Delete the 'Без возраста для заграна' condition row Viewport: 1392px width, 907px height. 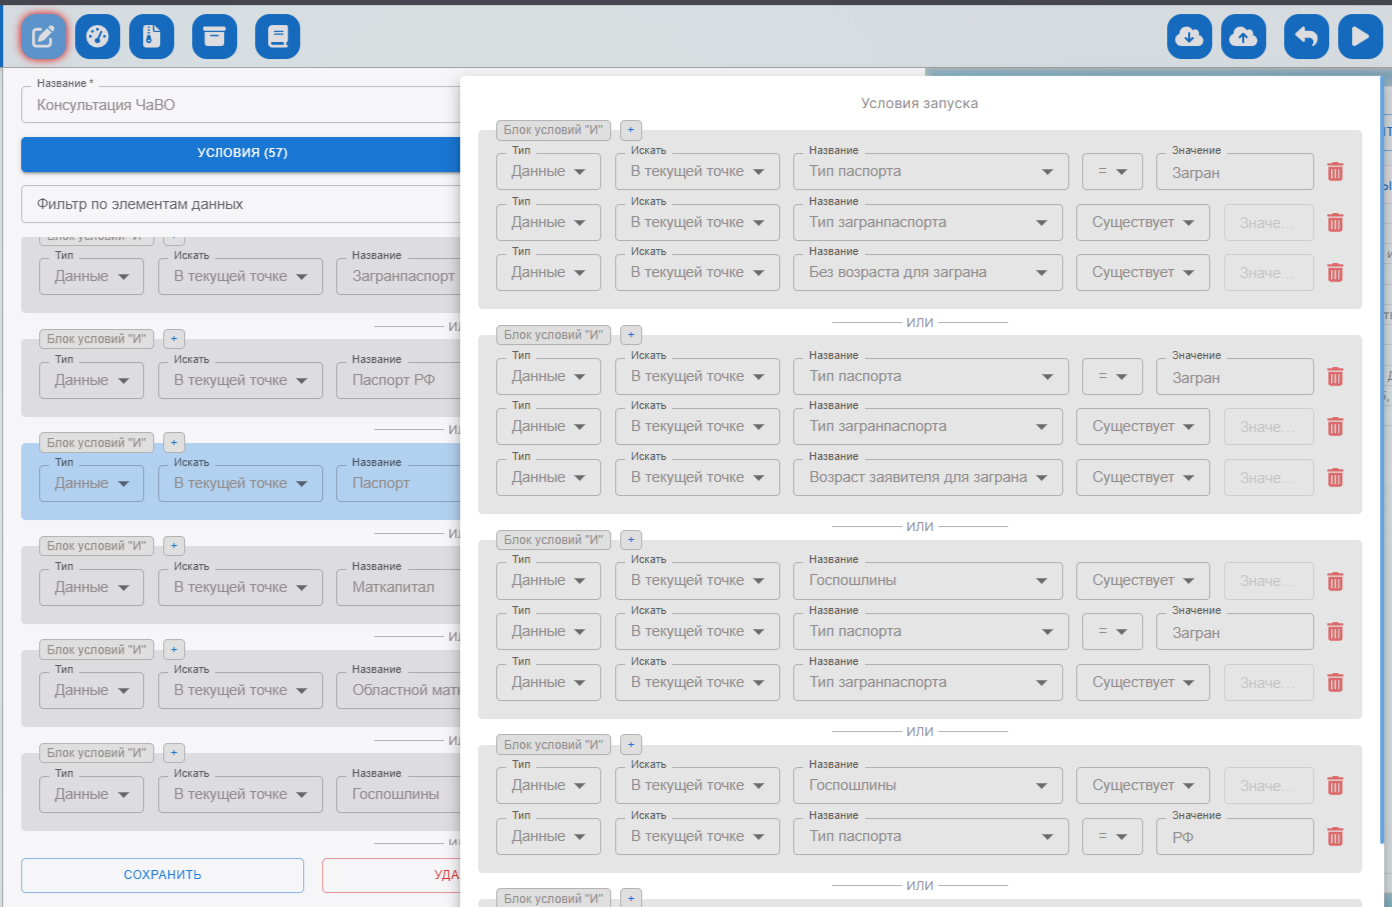1335,273
